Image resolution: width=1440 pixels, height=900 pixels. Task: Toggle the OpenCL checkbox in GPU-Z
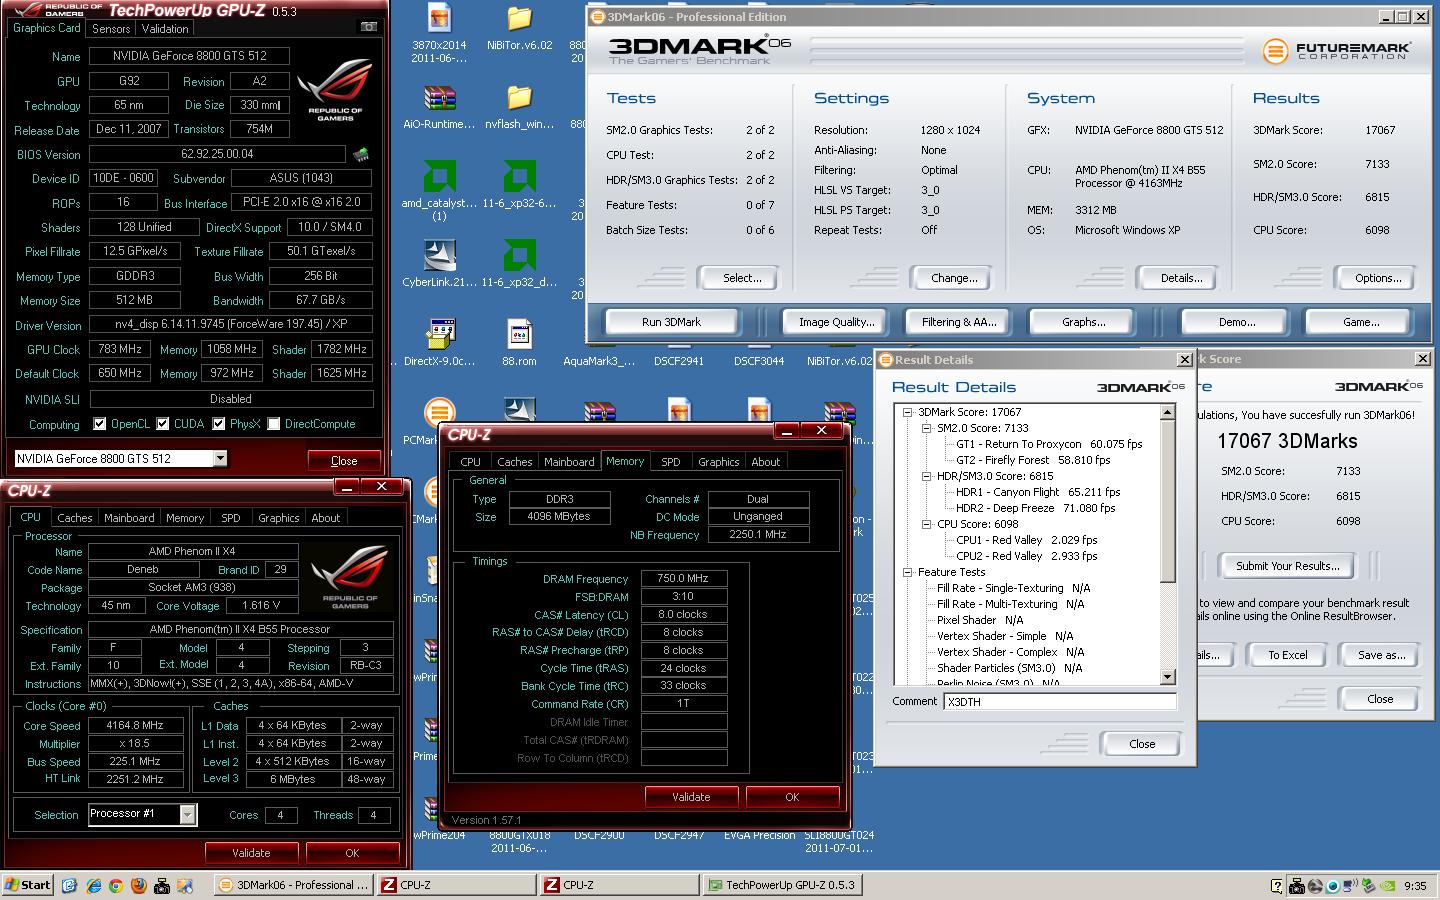[100, 424]
